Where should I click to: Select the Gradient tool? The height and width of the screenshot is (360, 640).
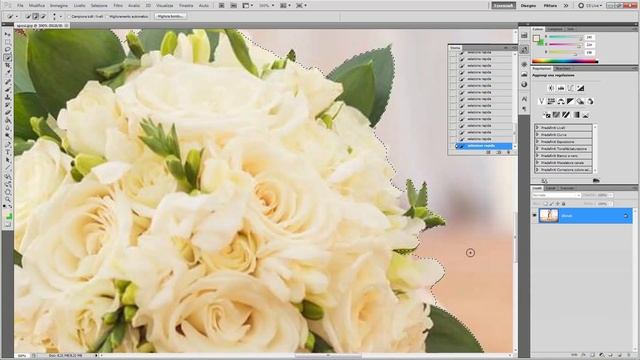pyautogui.click(x=8, y=121)
